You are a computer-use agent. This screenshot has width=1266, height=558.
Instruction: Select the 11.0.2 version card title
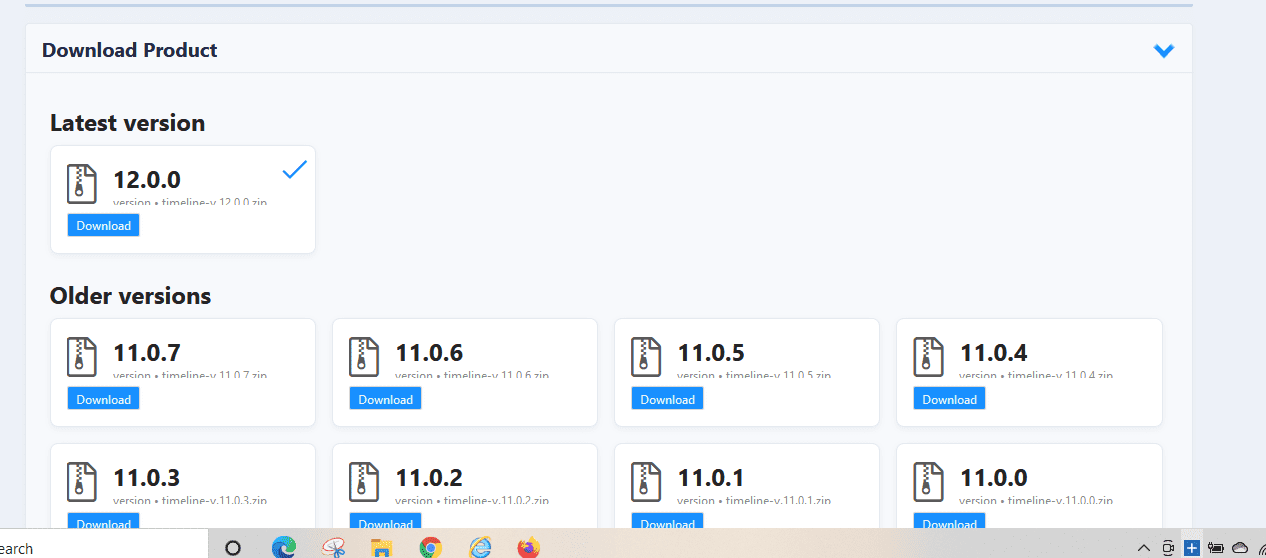(429, 478)
